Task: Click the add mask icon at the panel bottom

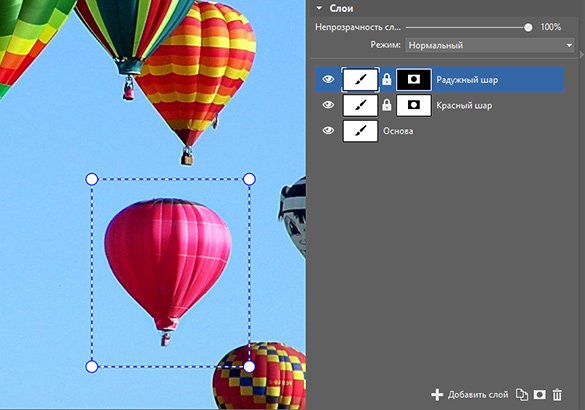Action: tap(539, 394)
